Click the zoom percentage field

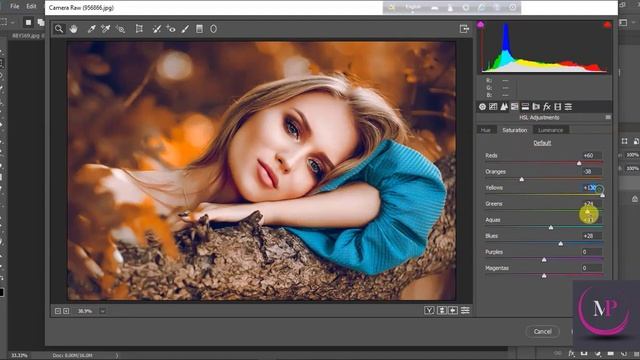point(85,311)
